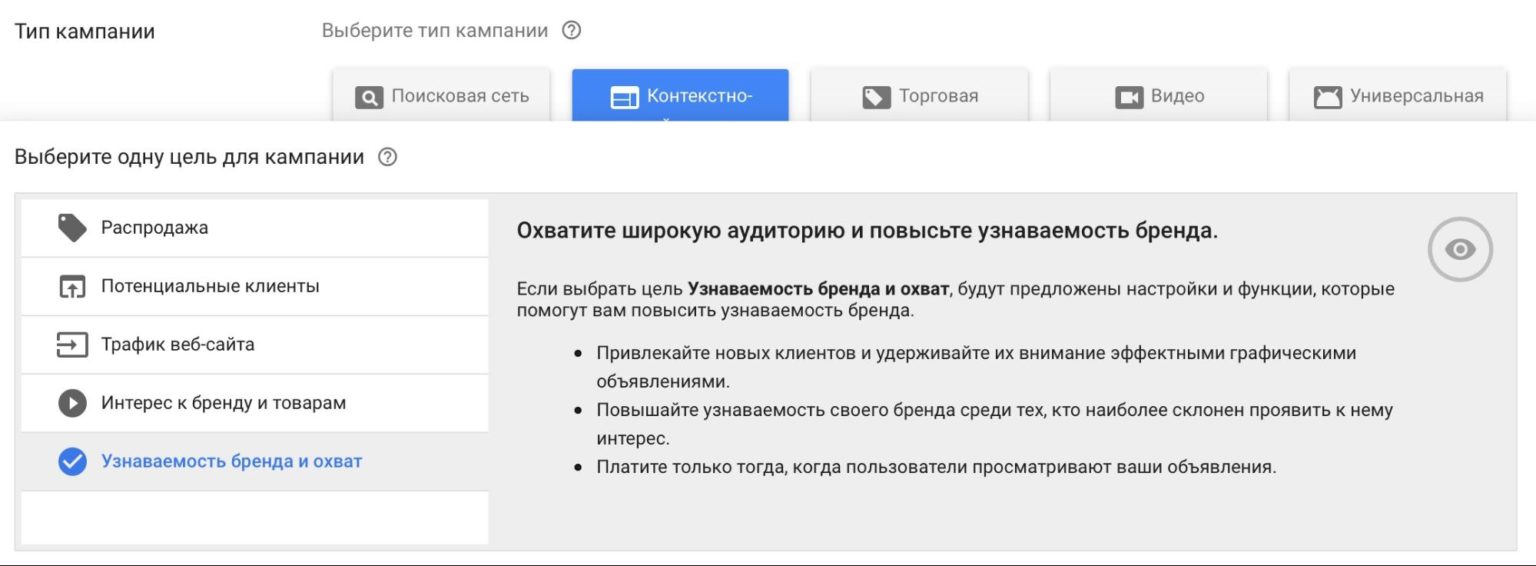Pick the Универсальная campaign type
Screen dimensions: 1536x566
pos(1397,96)
